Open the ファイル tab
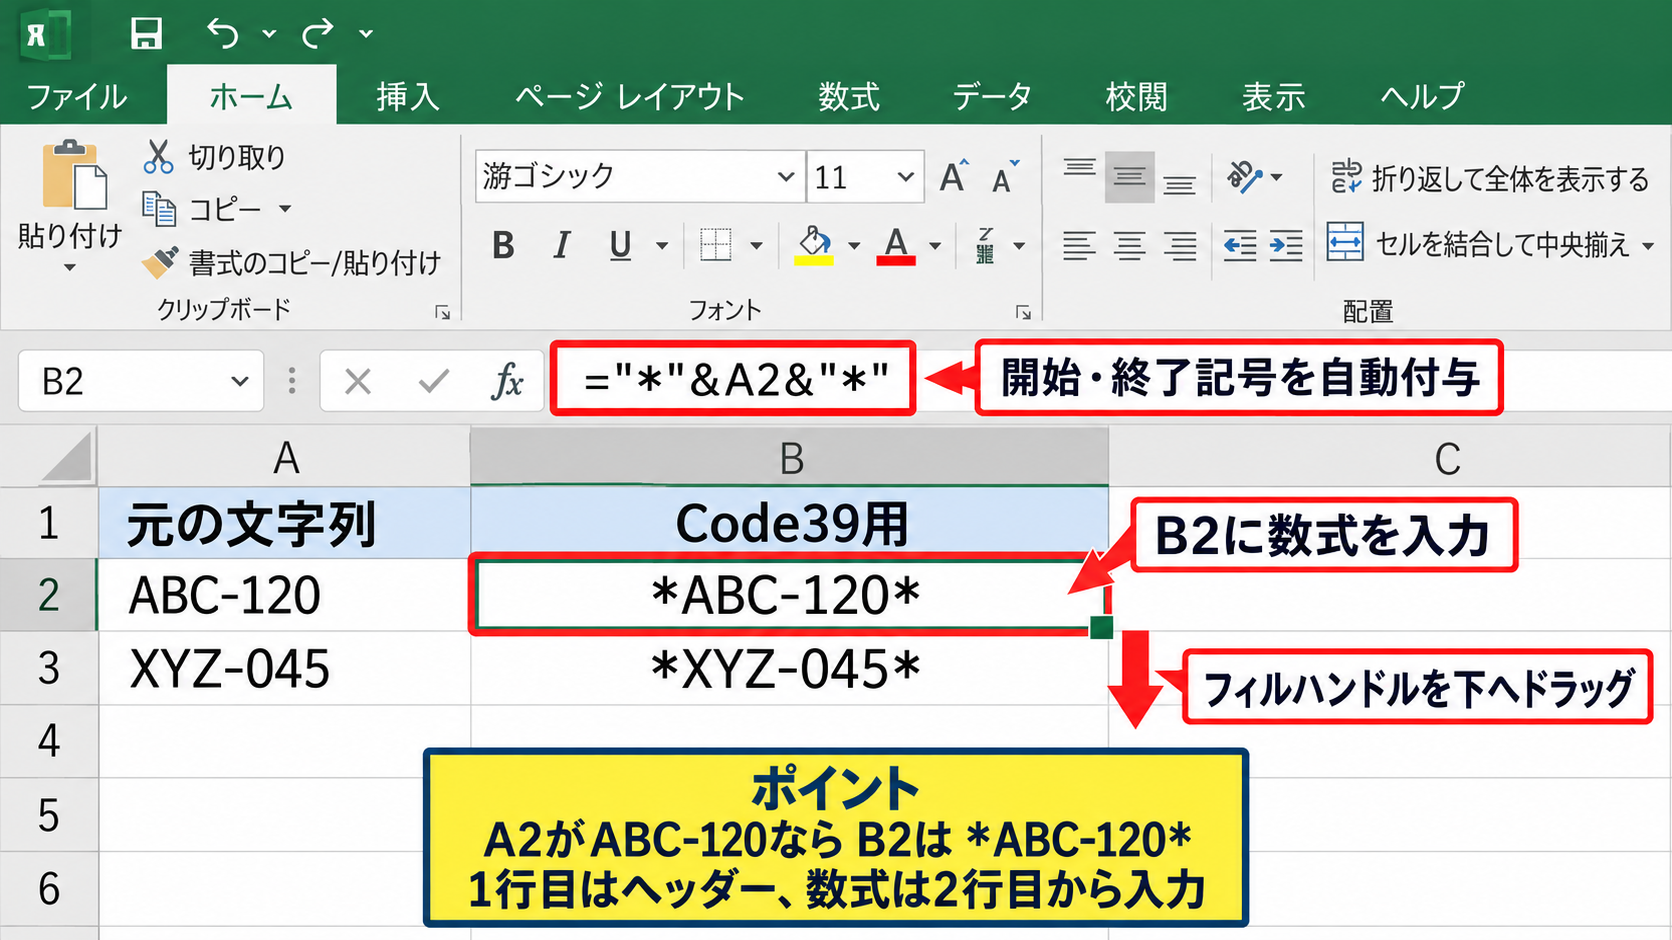This screenshot has height=940, width=1672. point(77,97)
